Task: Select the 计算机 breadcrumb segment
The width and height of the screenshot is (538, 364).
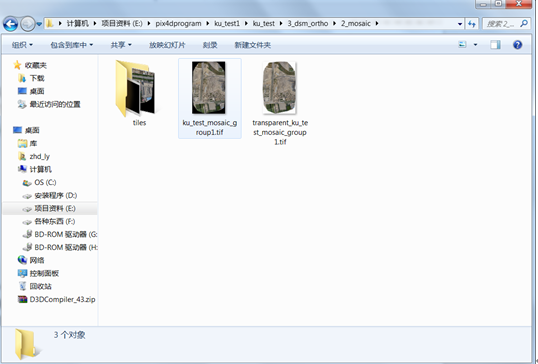Action: pyautogui.click(x=77, y=23)
